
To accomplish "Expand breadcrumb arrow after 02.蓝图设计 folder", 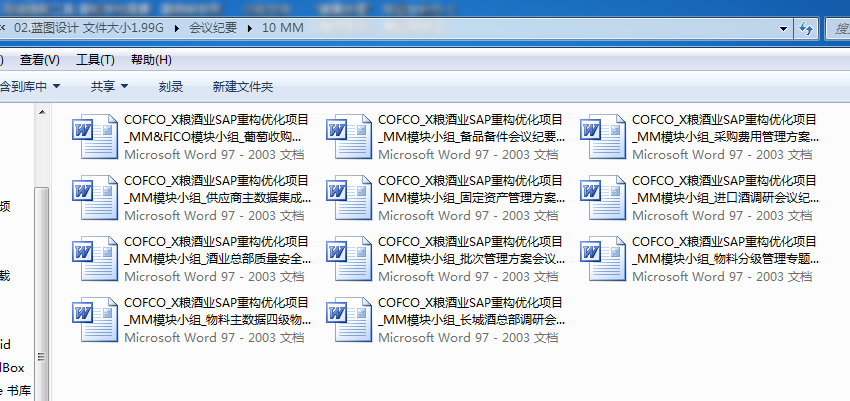I will [177, 28].
